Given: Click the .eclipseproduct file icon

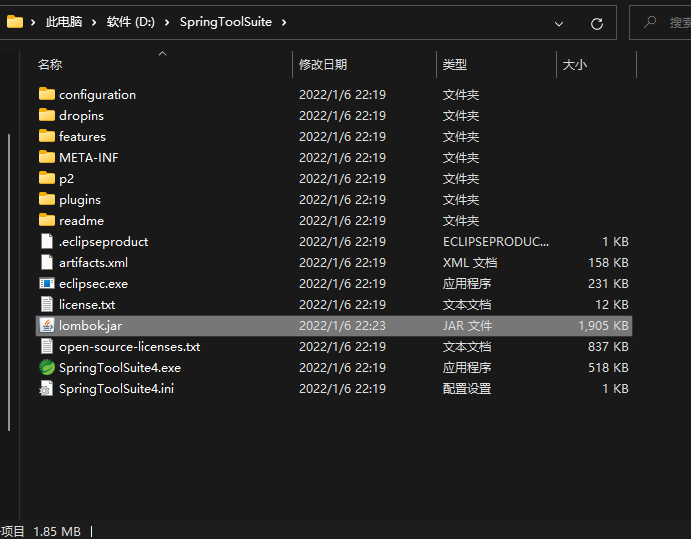Looking at the screenshot, I should pyautogui.click(x=47, y=241).
